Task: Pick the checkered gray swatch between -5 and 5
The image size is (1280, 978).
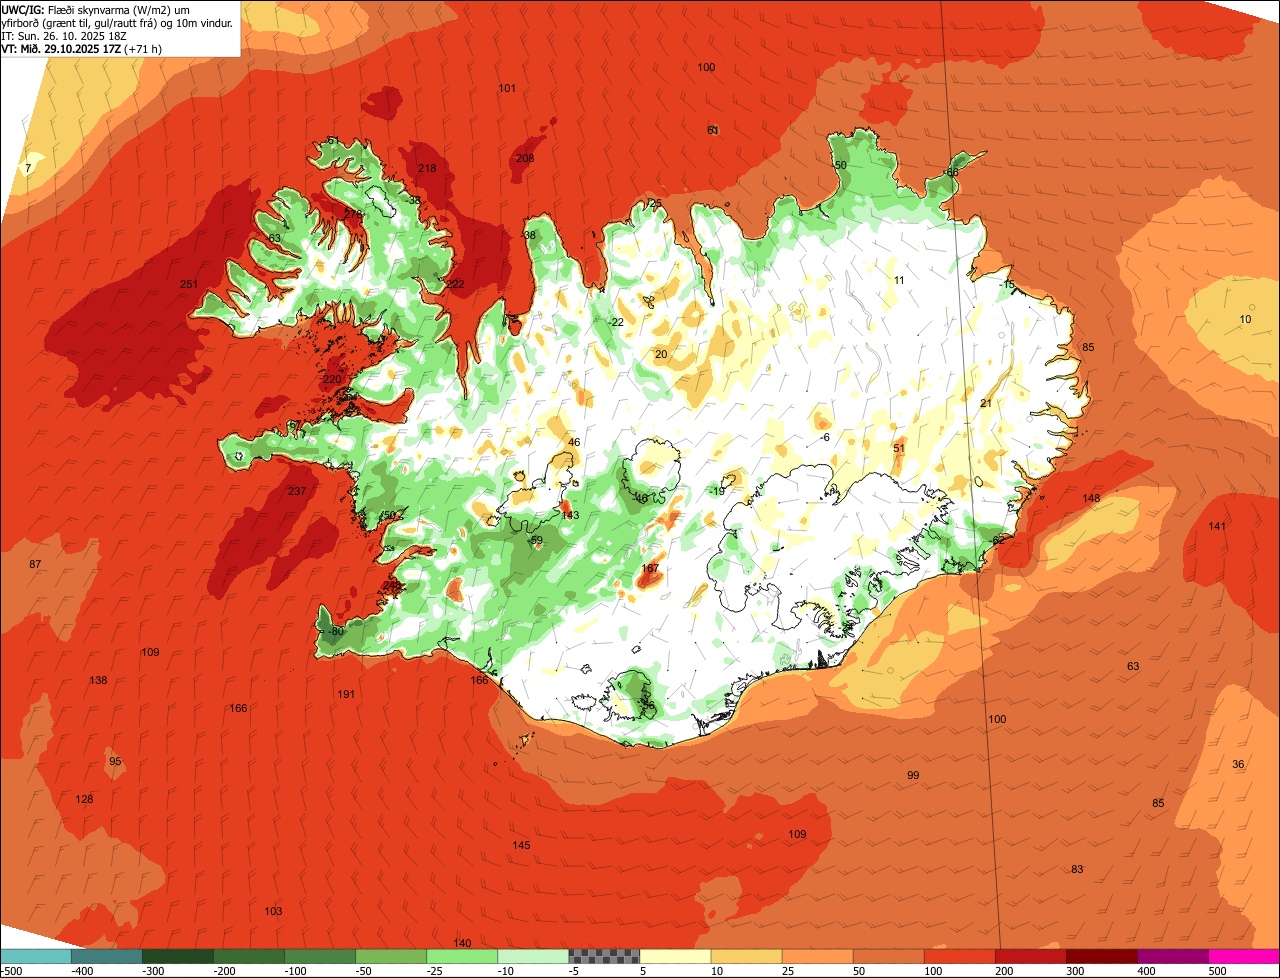Action: click(x=604, y=956)
